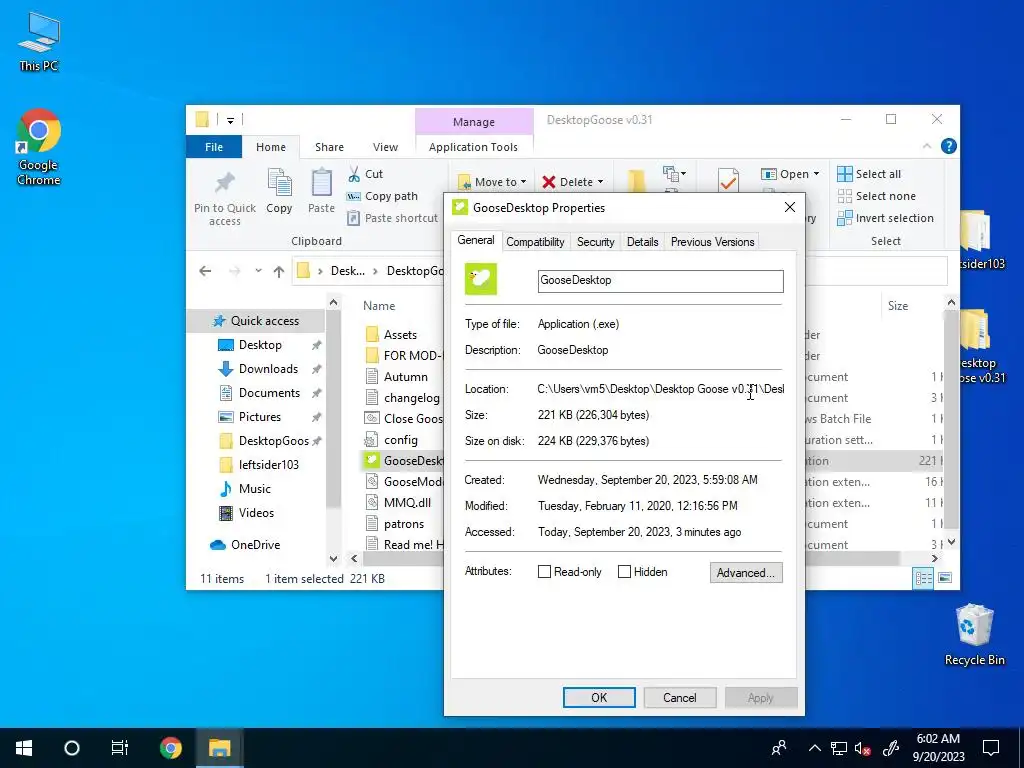Select OneDrive in the navigation pane
This screenshot has height=768, width=1024.
pos(255,545)
